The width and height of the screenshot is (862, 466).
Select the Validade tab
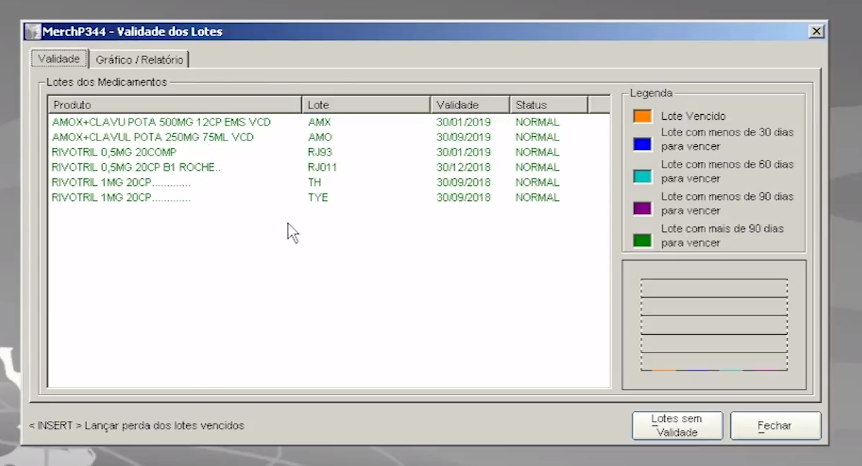[58, 59]
